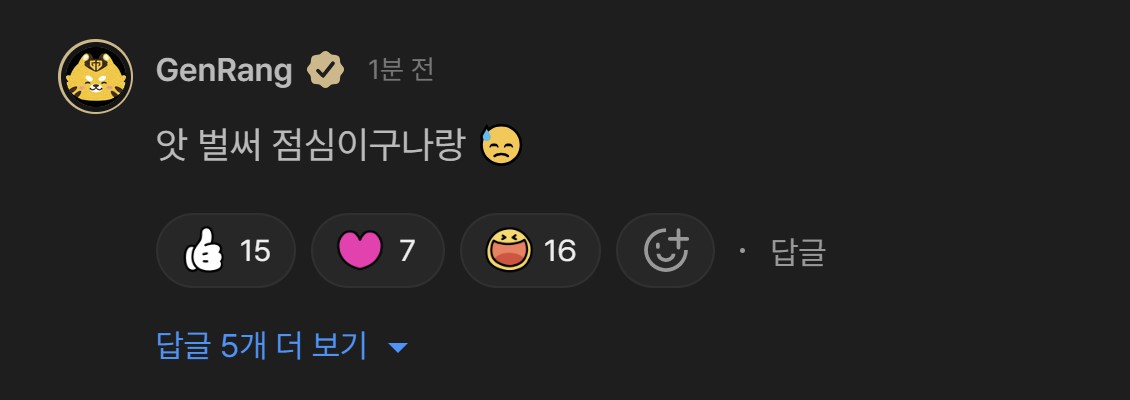The width and height of the screenshot is (1130, 400).
Task: Click the pink heart emoji
Action: point(360,250)
